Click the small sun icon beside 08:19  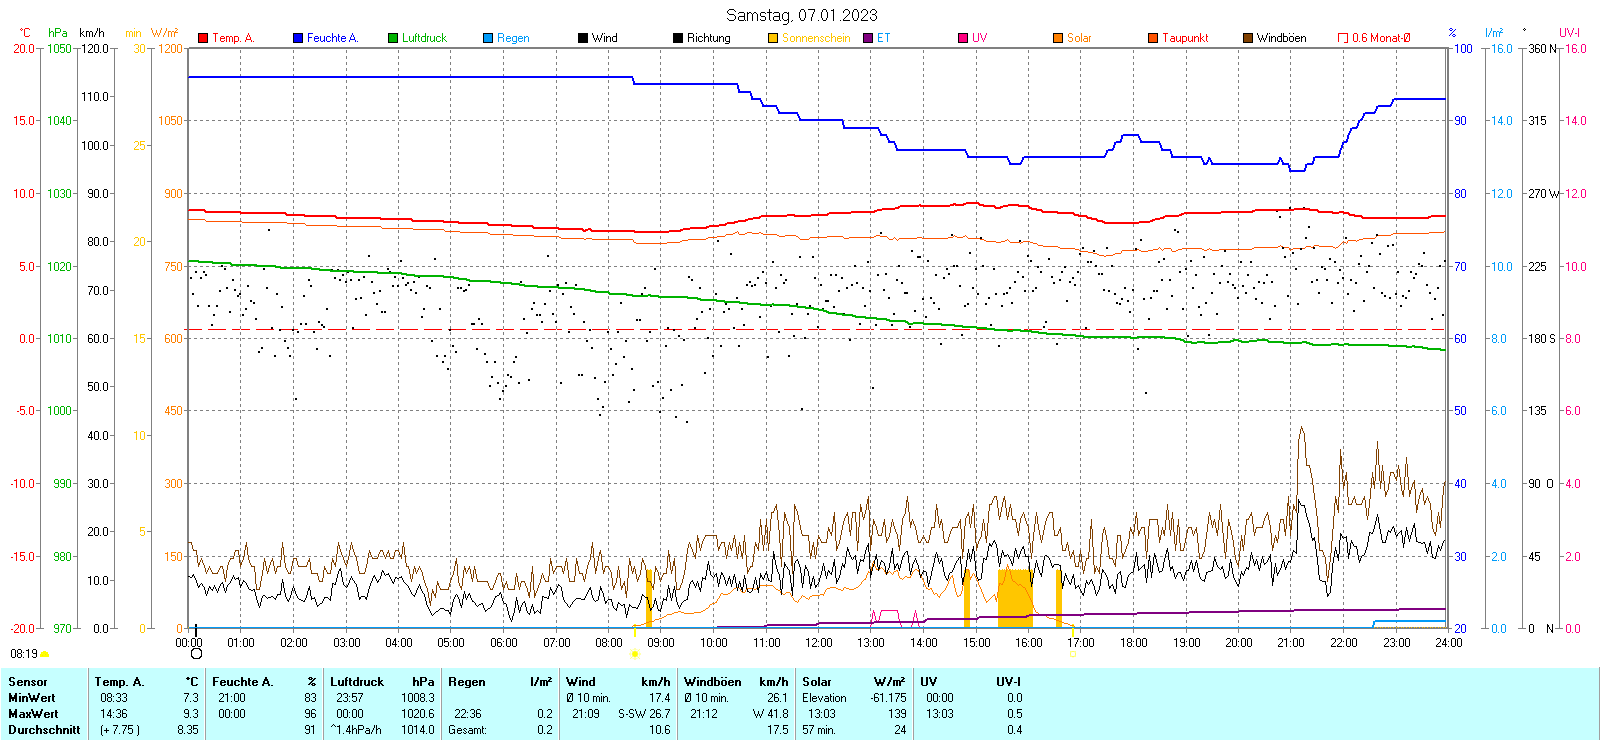tap(44, 654)
